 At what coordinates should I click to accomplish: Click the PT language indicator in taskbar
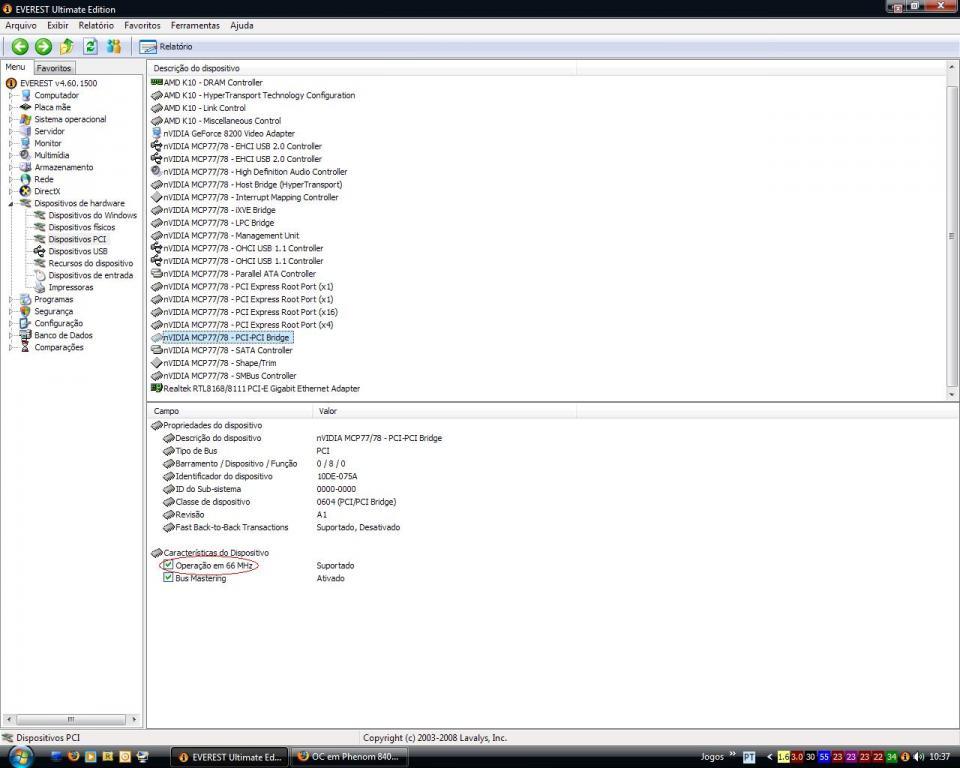749,758
